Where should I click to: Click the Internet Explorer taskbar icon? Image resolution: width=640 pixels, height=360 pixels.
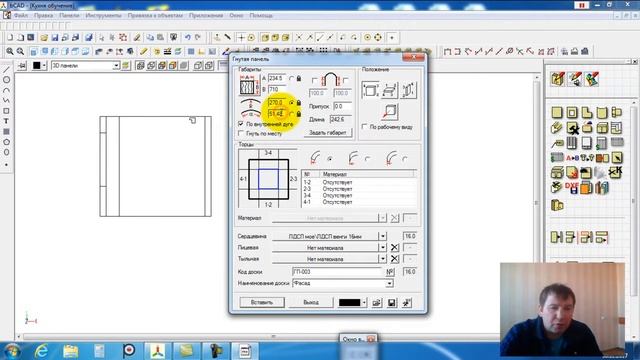point(41,351)
